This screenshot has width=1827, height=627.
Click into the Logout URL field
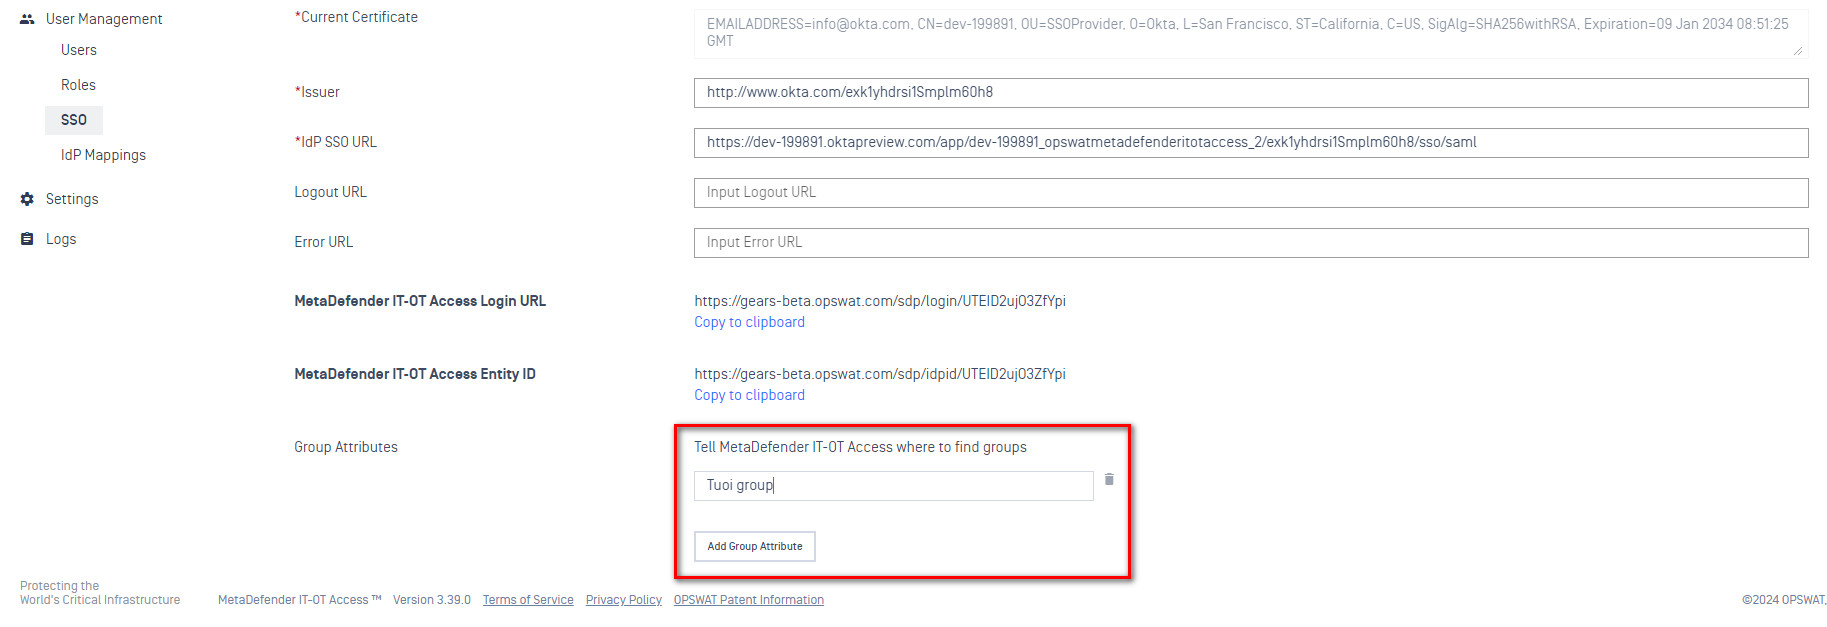pos(1250,193)
